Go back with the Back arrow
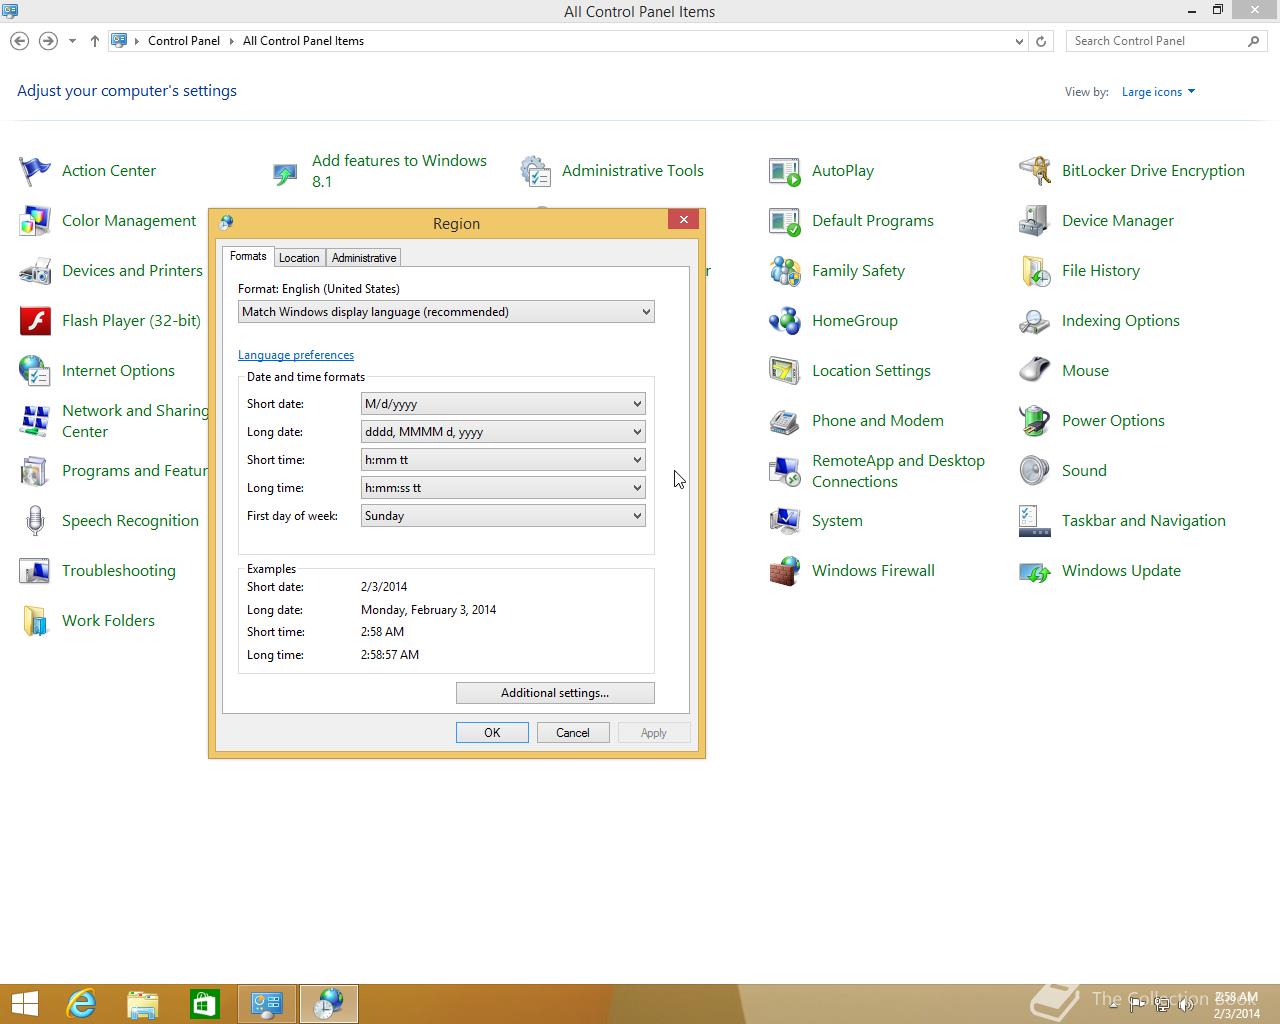Viewport: 1280px width, 1024px height. (19, 41)
